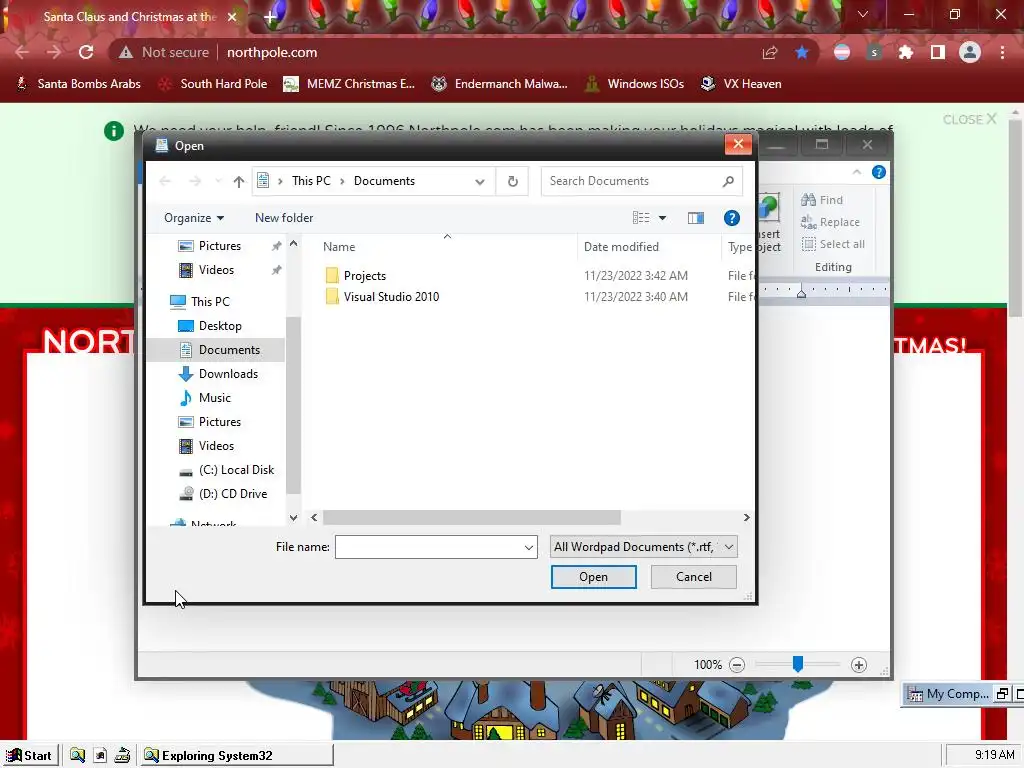Open a new Chrome tab
The width and height of the screenshot is (1024, 768).
270,17
